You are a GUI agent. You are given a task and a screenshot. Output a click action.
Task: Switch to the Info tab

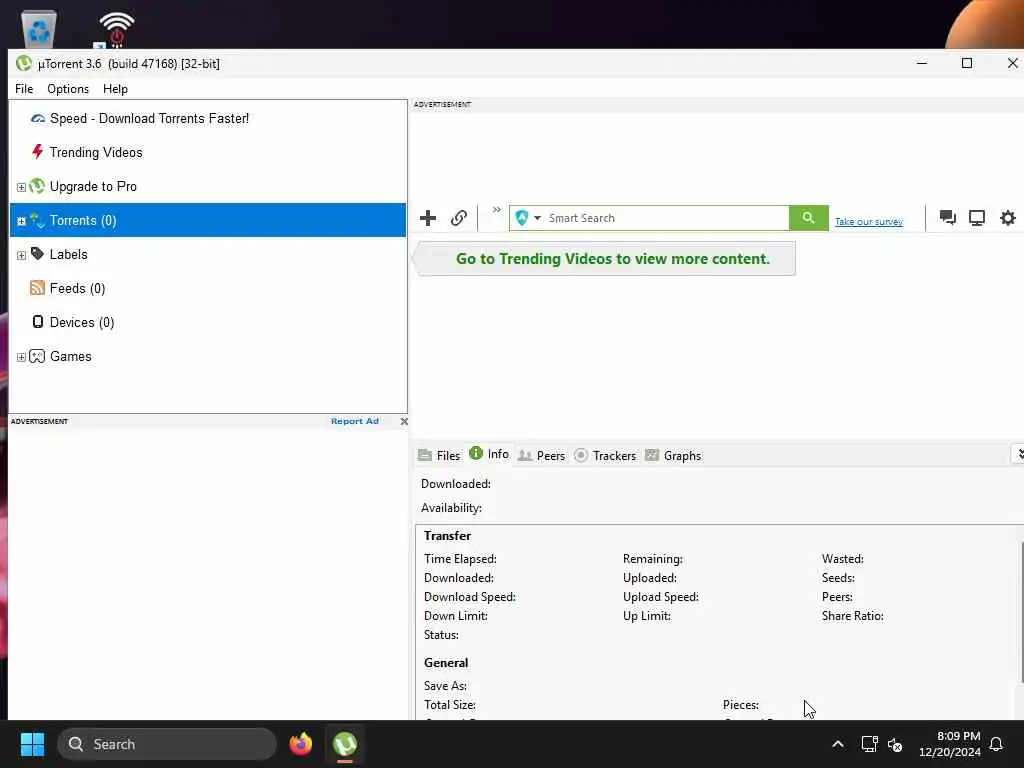[x=489, y=454]
